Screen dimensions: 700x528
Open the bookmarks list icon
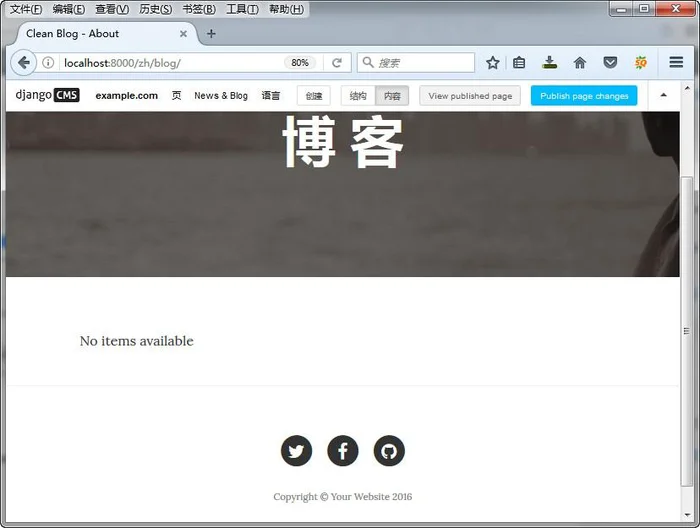(x=519, y=63)
